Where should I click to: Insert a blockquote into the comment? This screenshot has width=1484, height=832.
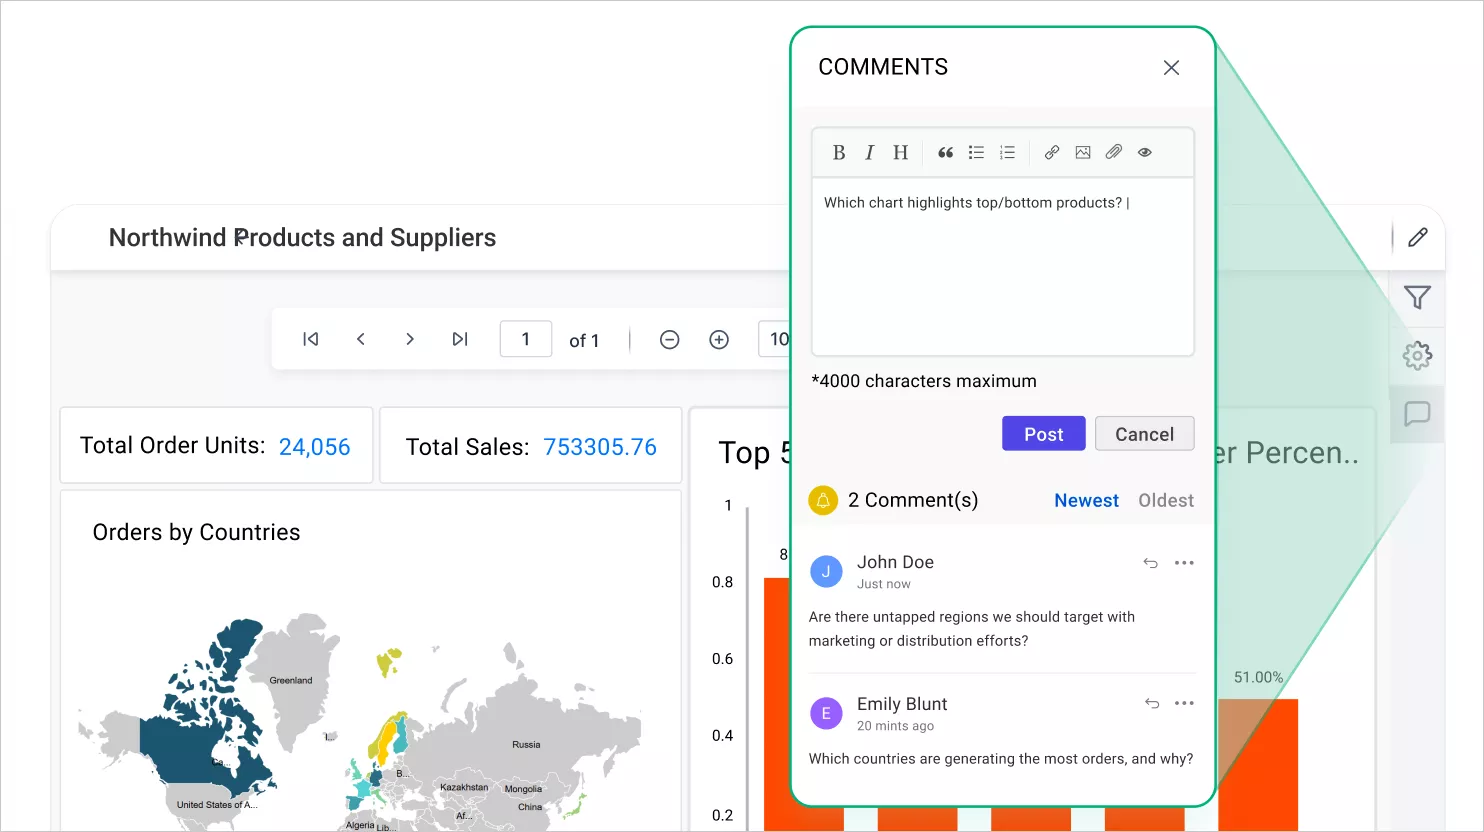click(945, 152)
